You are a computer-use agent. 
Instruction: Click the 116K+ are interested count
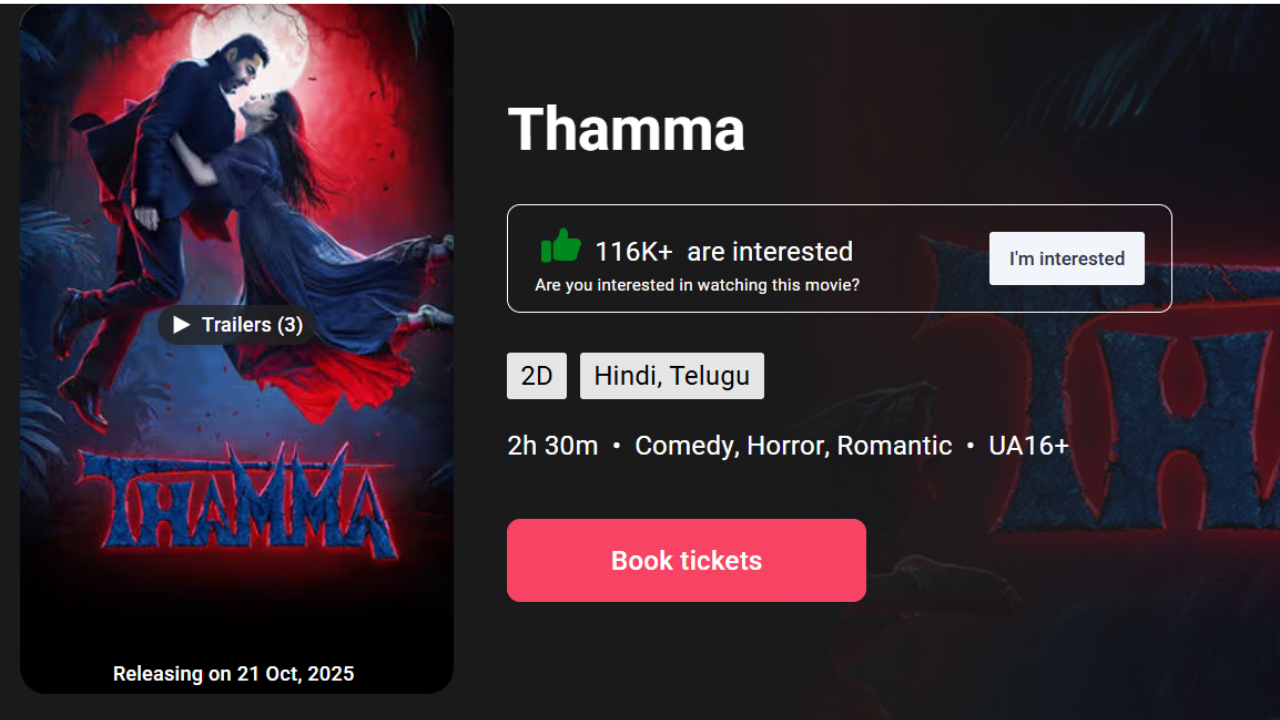pyautogui.click(x=723, y=251)
